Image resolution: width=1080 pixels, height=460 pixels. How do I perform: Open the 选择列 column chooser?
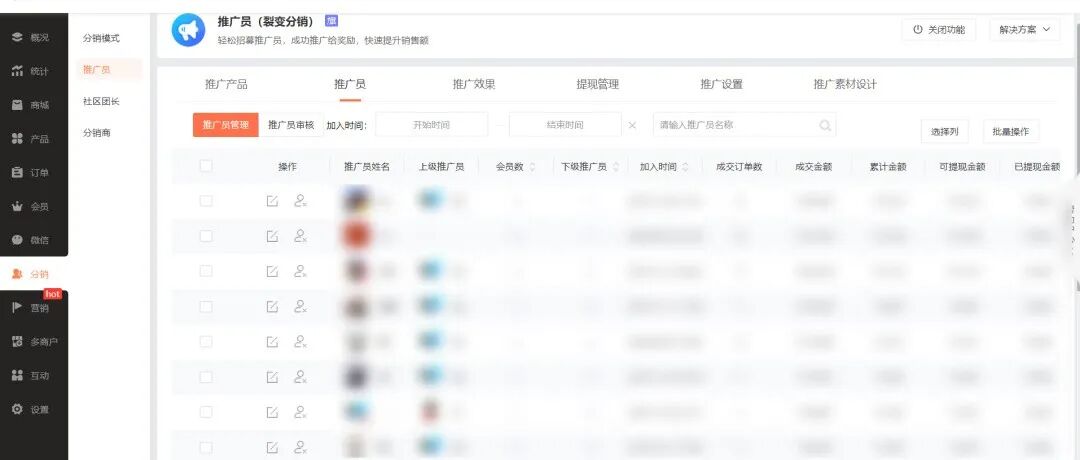944,131
